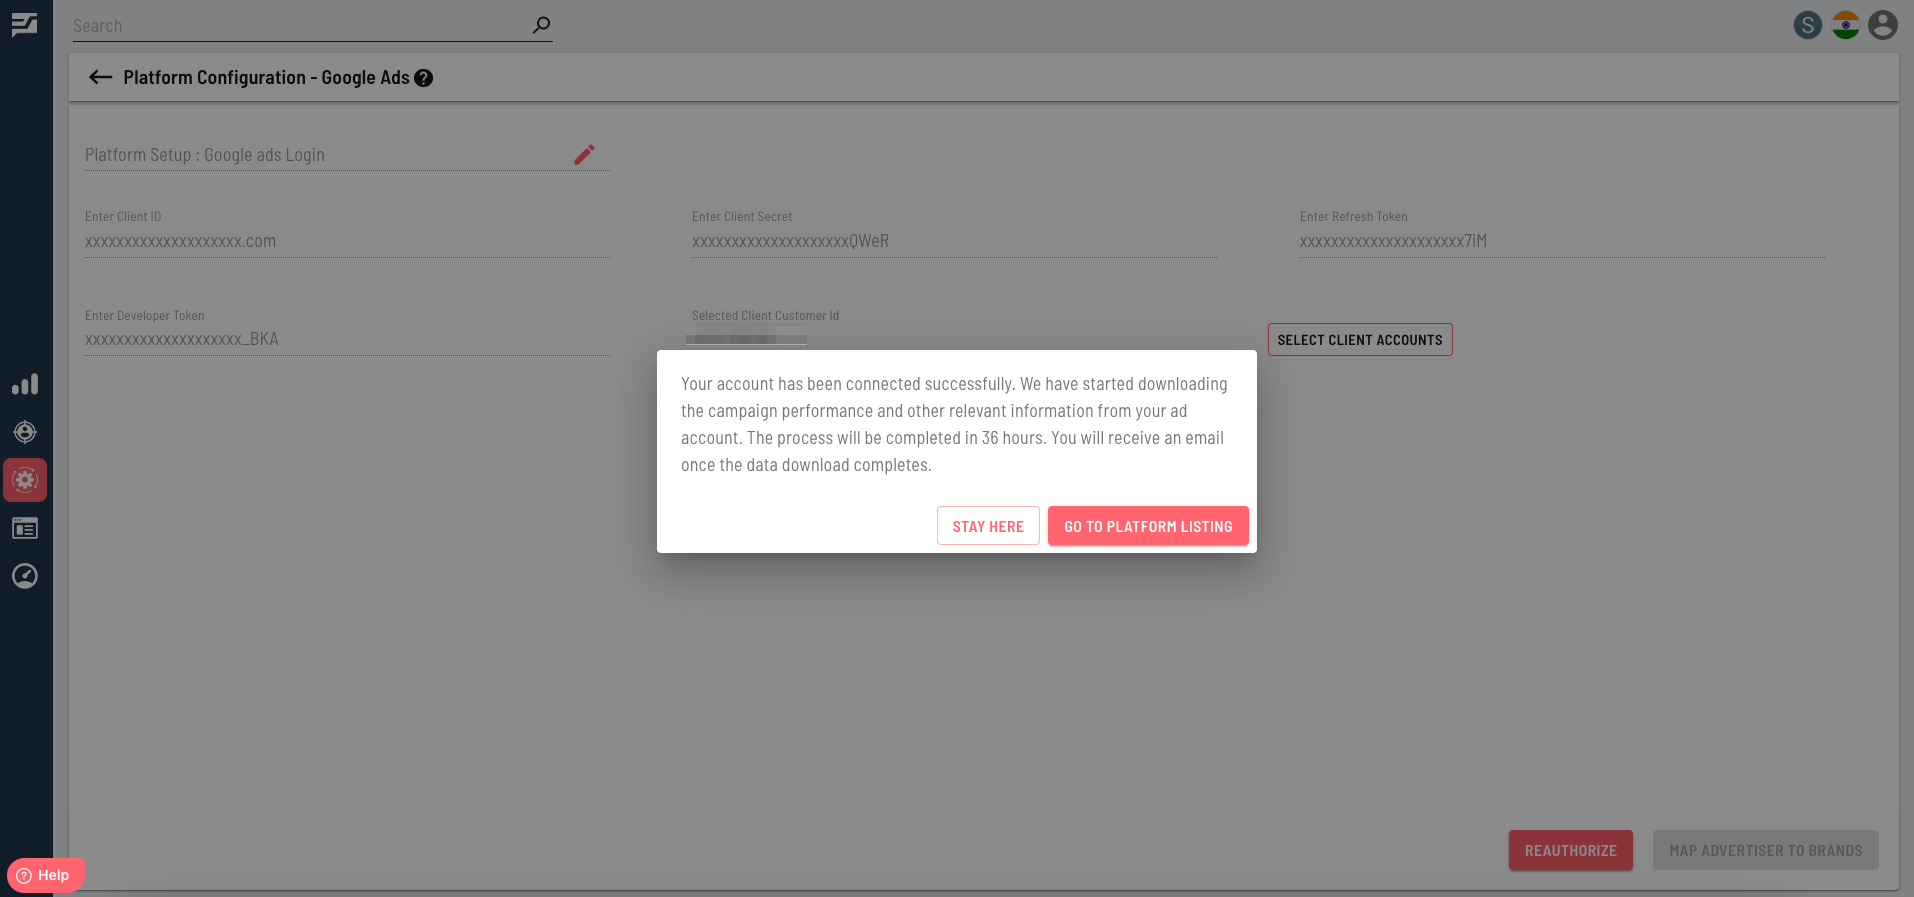
Task: Click the app logo in the sidebar
Action: pyautogui.click(x=25, y=25)
